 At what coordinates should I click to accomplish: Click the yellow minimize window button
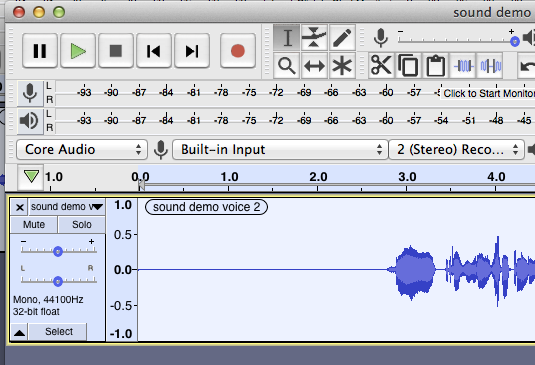39,12
